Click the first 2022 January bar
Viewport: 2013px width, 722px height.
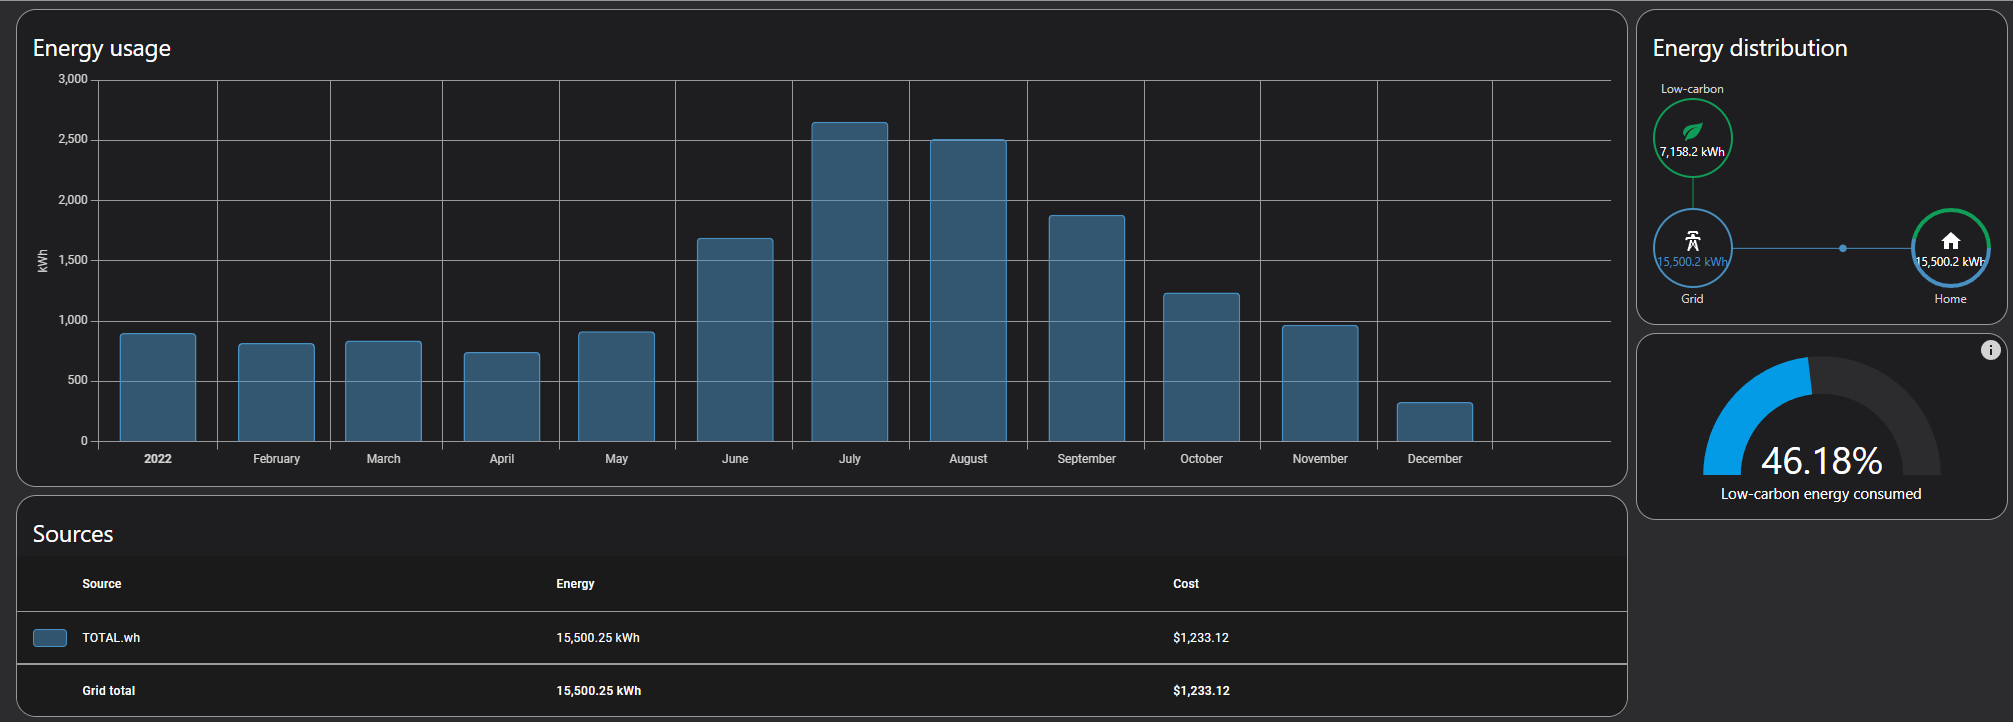point(158,387)
